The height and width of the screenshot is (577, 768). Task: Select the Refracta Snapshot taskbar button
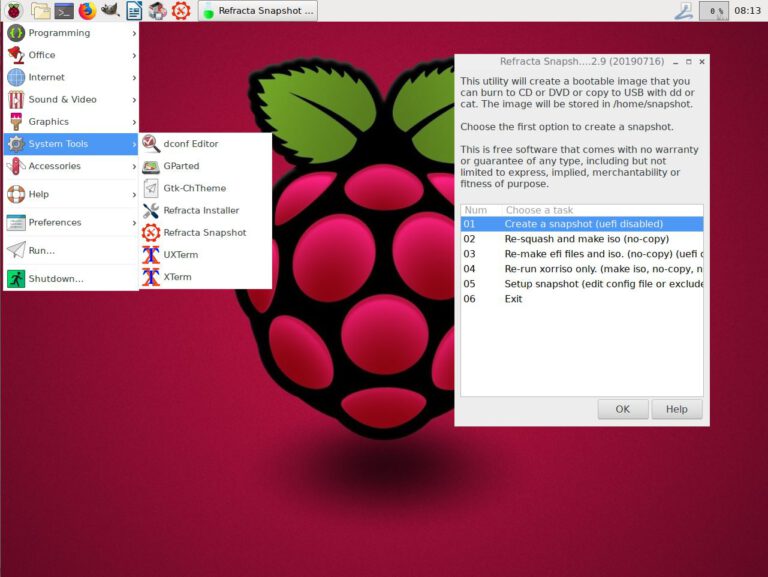pyautogui.click(x=258, y=10)
